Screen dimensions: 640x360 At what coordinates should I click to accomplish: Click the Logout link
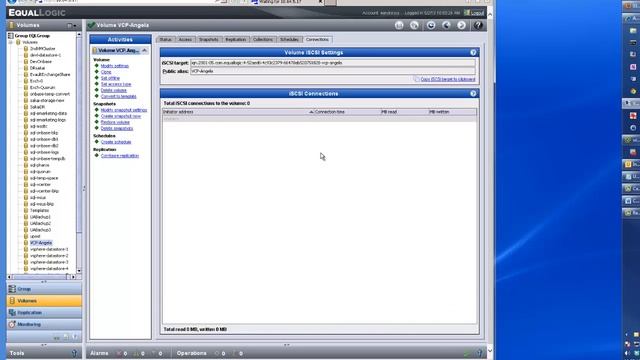(x=477, y=13)
